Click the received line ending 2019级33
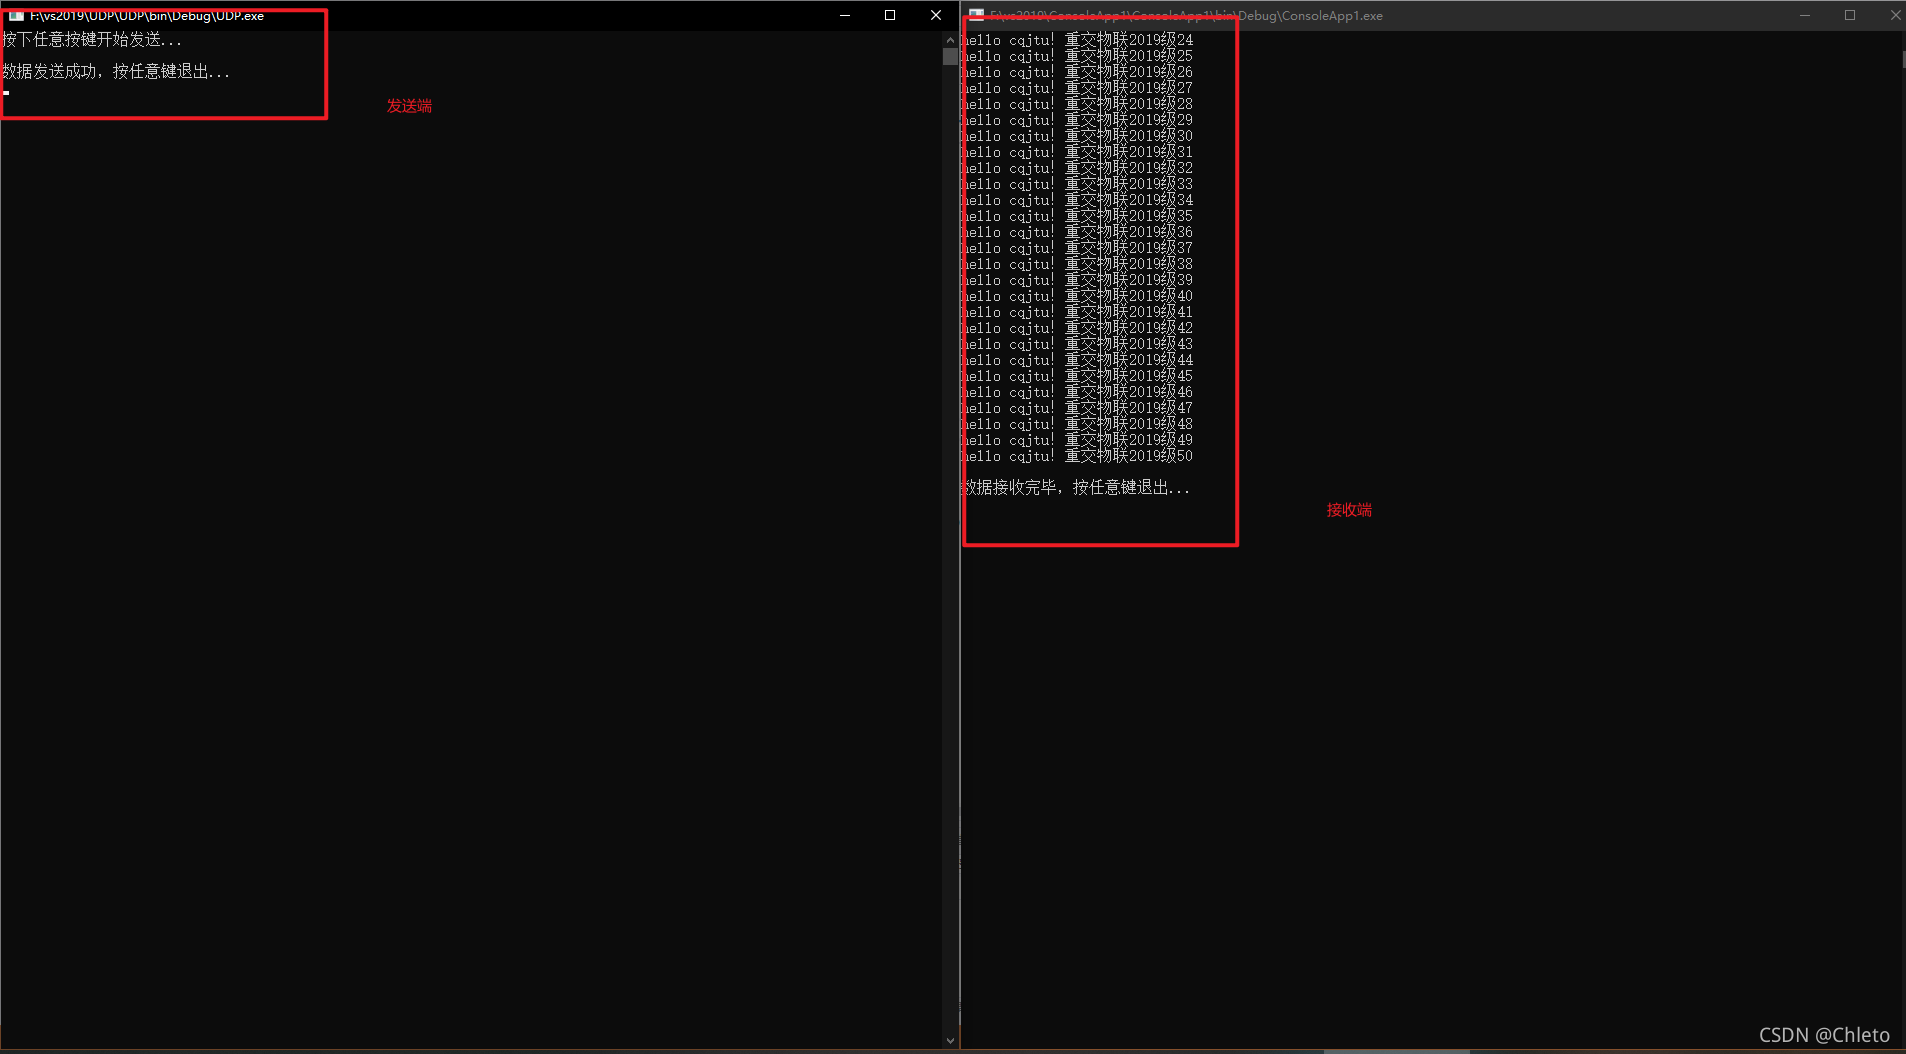1906x1054 pixels. click(x=1077, y=184)
